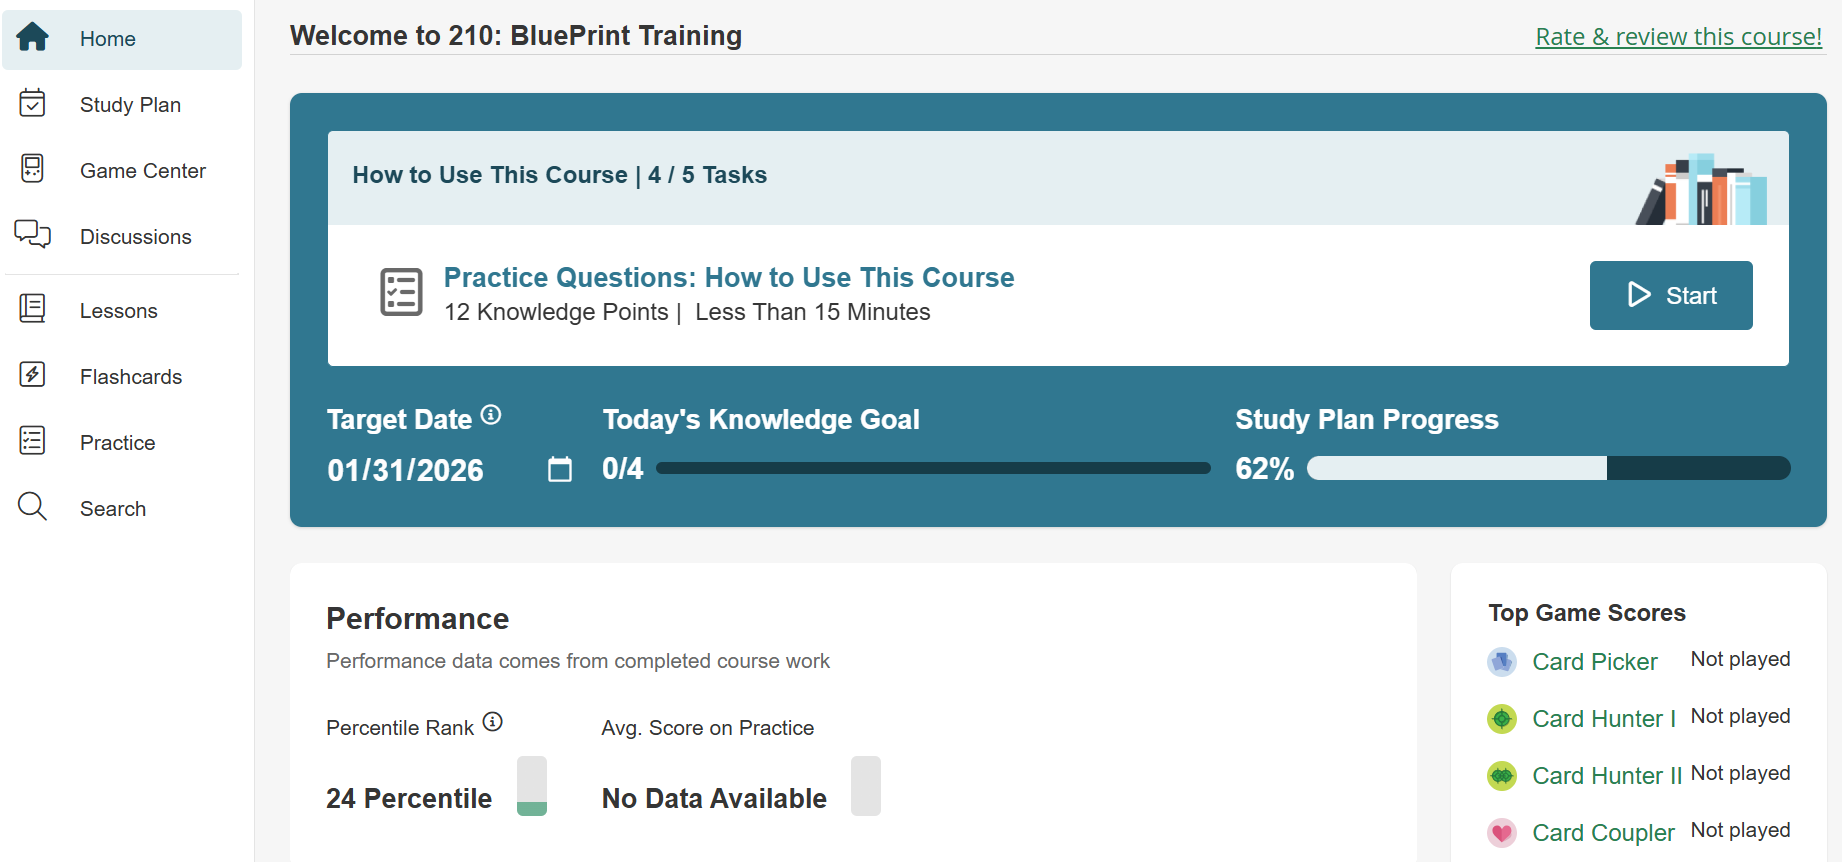Click the Home house icon
The height and width of the screenshot is (862, 1842).
click(32, 38)
